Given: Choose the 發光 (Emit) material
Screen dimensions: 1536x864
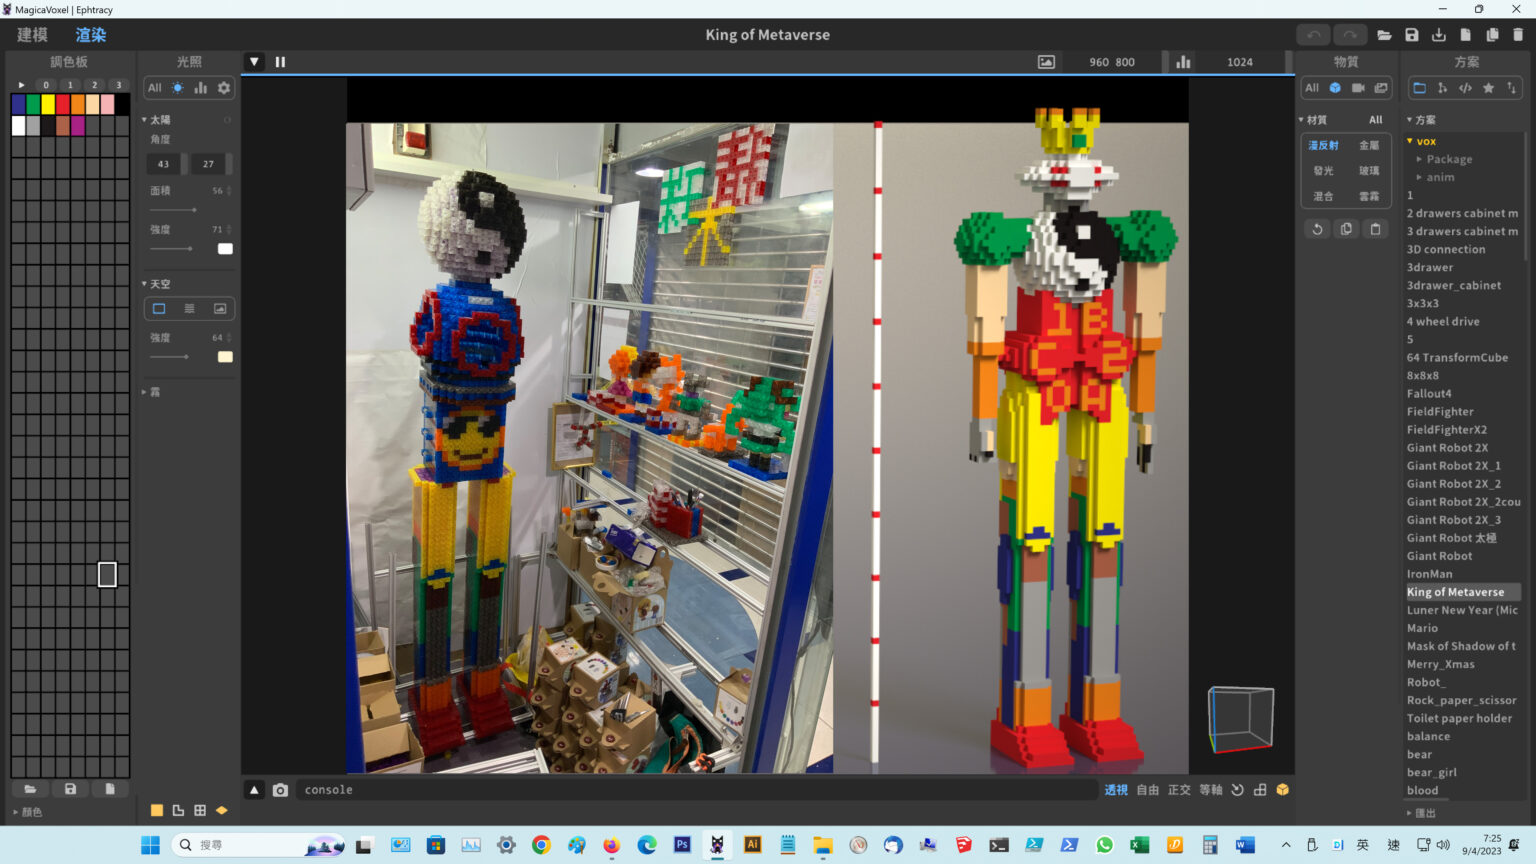Looking at the screenshot, I should point(1323,171).
